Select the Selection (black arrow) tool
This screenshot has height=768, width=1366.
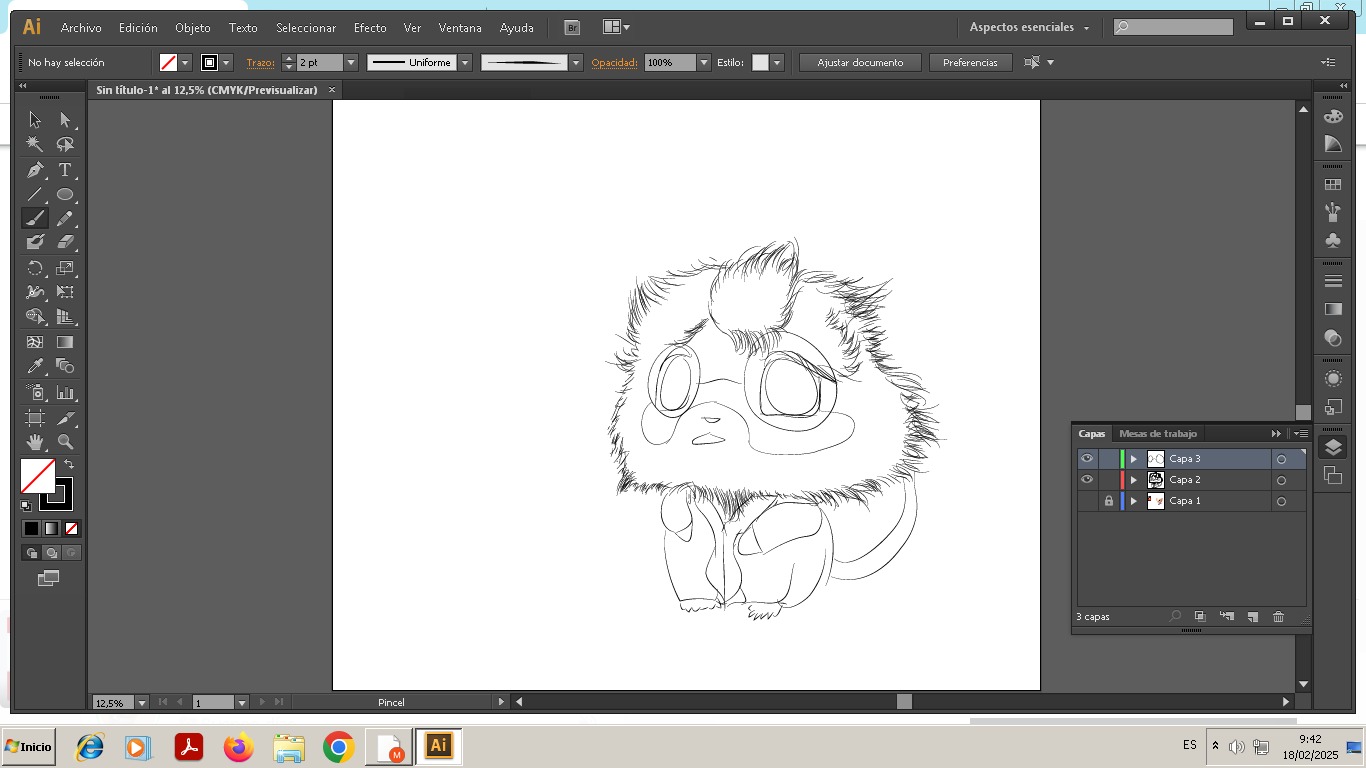pos(35,120)
